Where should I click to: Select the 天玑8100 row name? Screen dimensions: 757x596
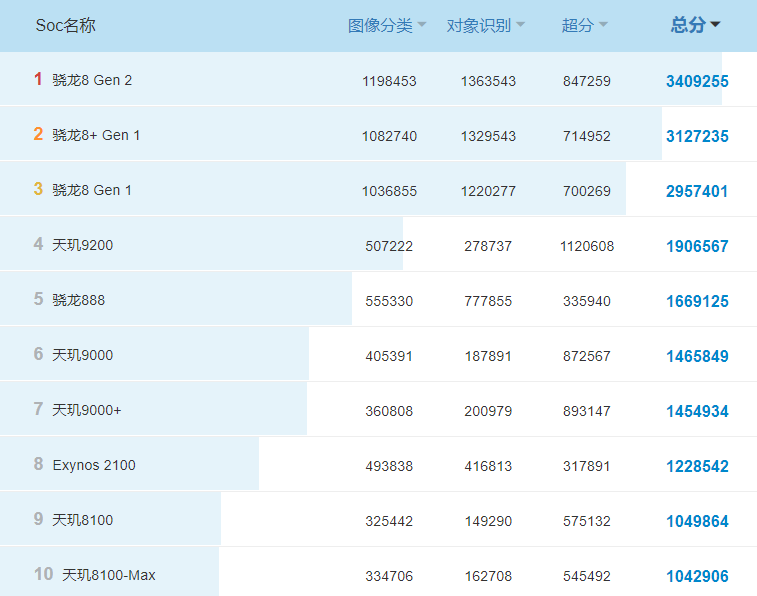tap(83, 520)
